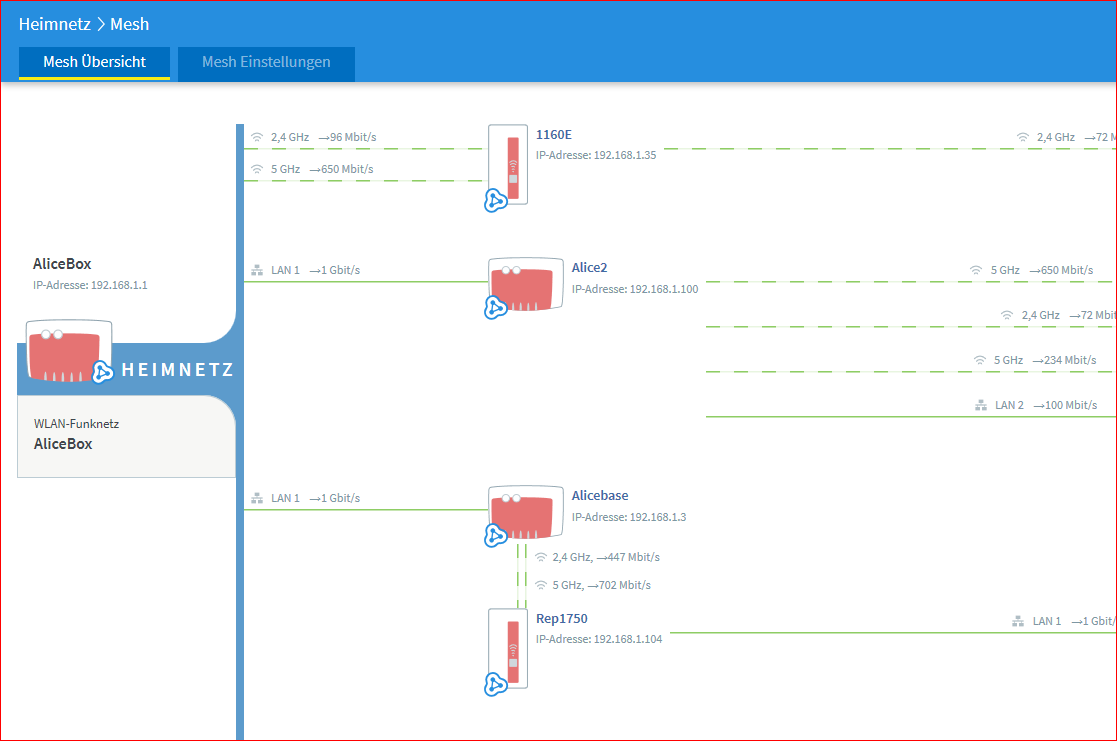
Task: Click the 2,4 GHz, 447 Mbit/s label
Action: coord(606,557)
